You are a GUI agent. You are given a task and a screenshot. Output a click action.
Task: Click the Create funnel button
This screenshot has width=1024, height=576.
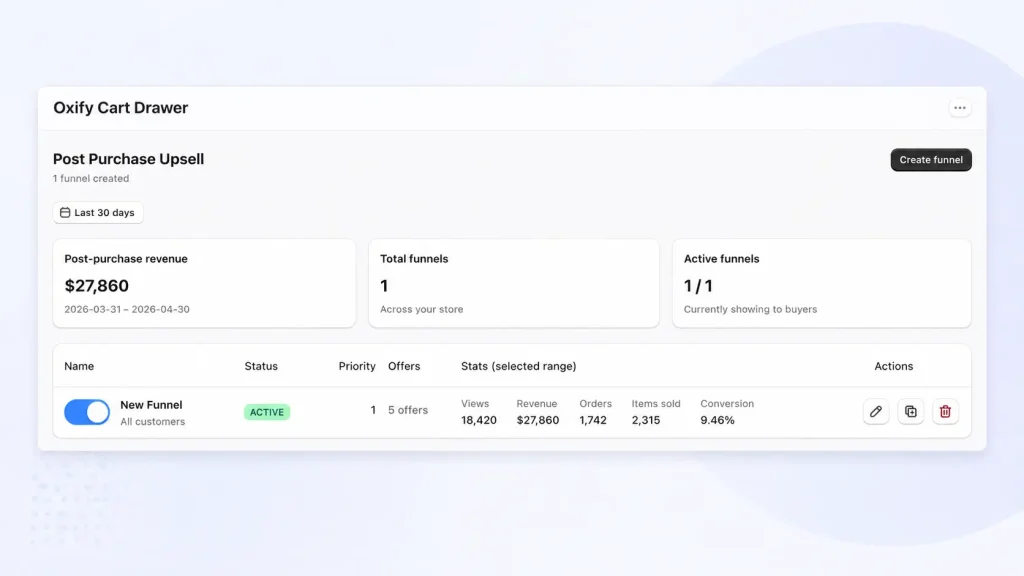(931, 160)
